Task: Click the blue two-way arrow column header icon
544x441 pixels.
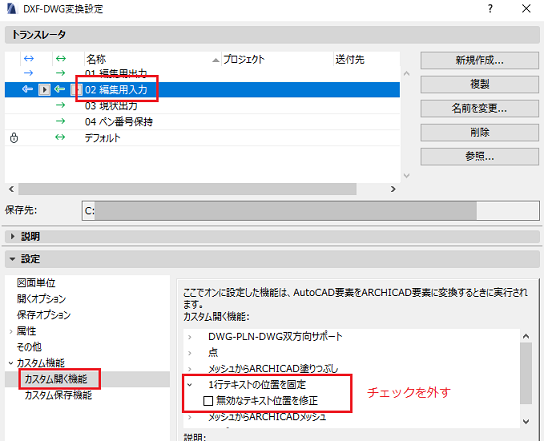Action: pos(29,59)
